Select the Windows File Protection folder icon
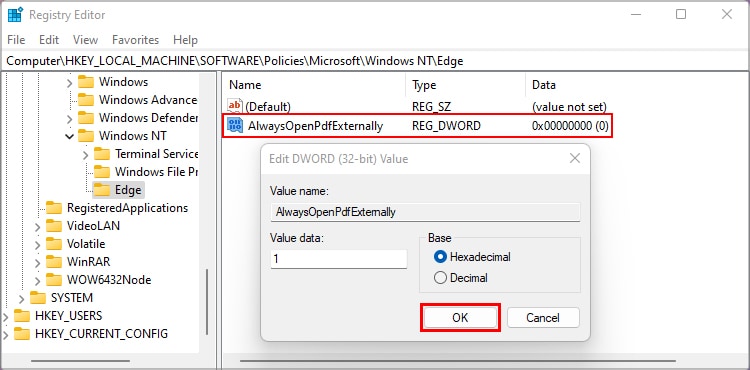 pos(102,172)
